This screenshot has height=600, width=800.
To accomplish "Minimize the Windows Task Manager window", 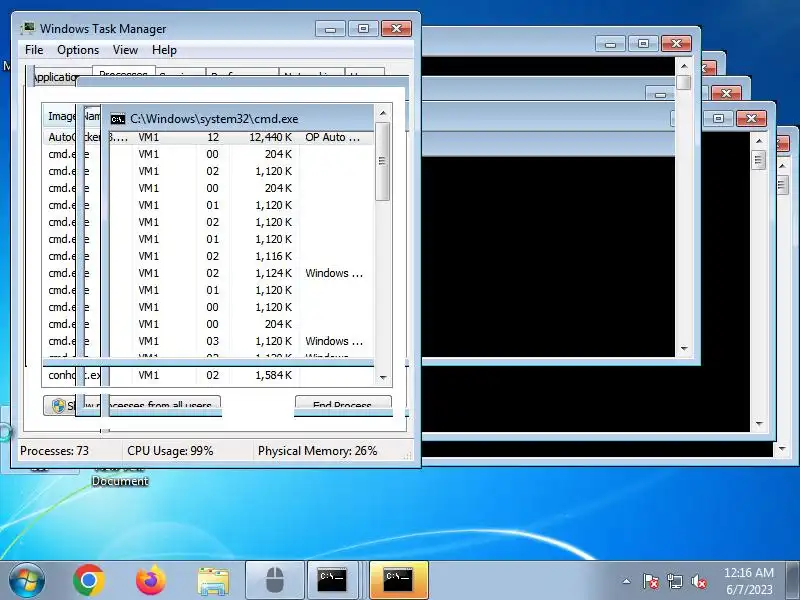I will tap(330, 29).
